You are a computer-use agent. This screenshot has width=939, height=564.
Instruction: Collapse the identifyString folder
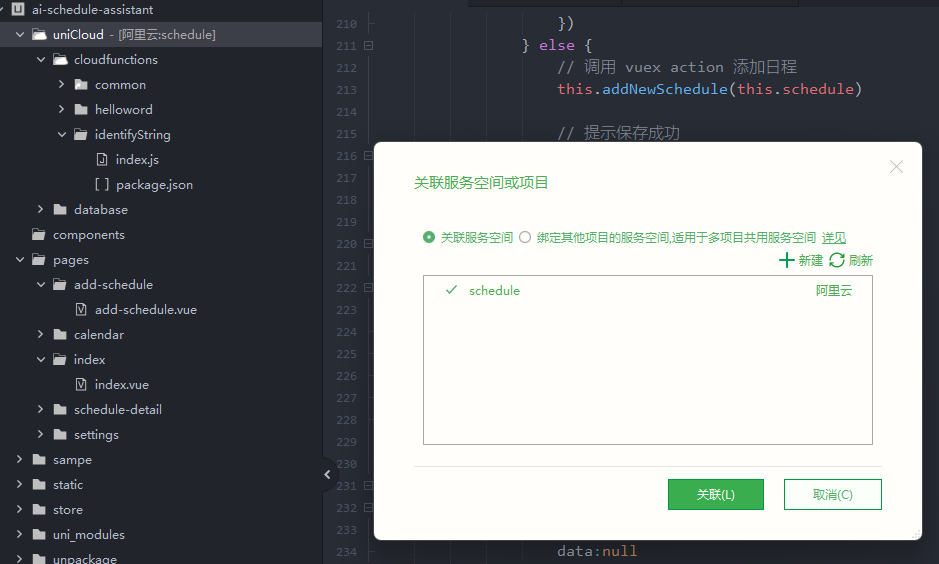click(x=61, y=135)
